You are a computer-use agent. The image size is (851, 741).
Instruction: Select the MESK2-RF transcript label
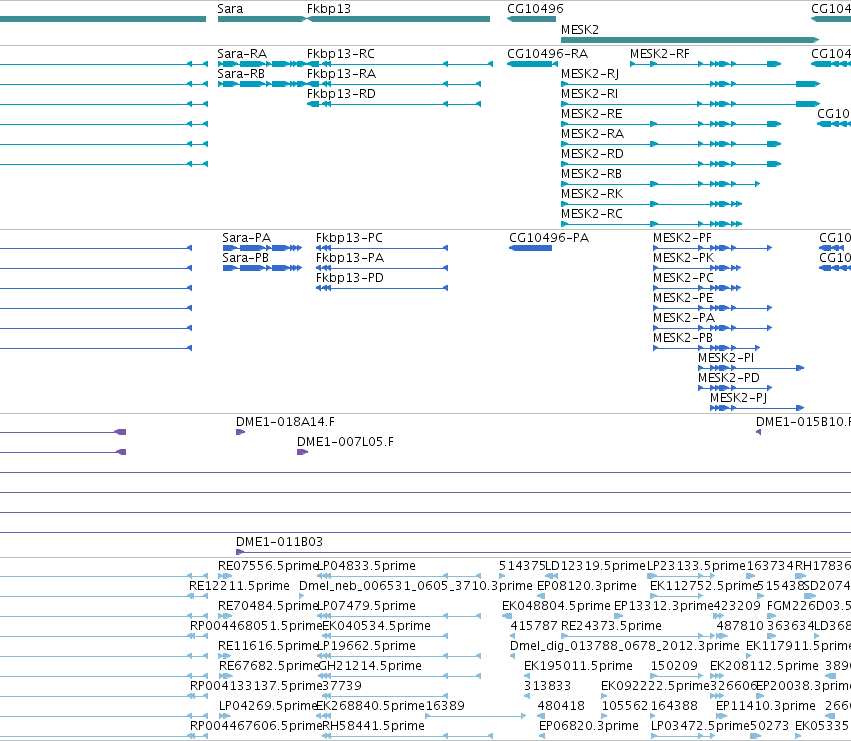click(x=660, y=54)
